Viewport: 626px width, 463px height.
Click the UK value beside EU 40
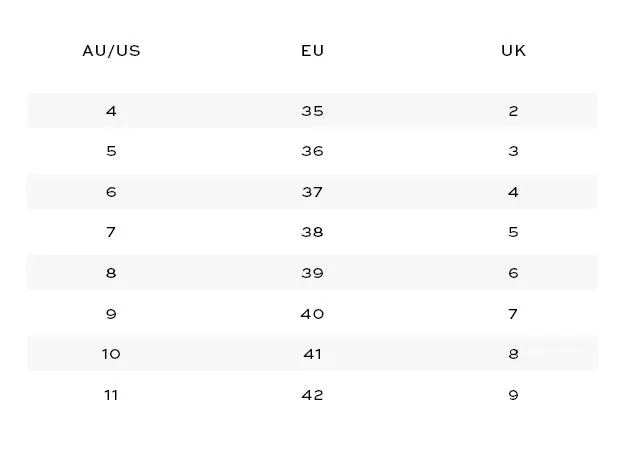point(513,314)
